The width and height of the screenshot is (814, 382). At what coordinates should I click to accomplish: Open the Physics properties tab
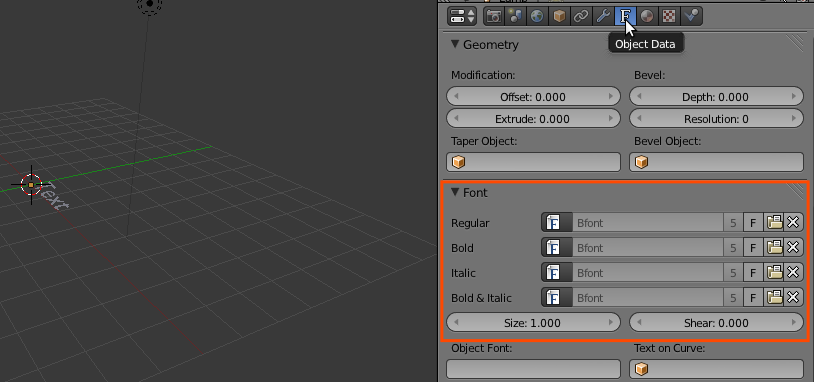click(691, 16)
